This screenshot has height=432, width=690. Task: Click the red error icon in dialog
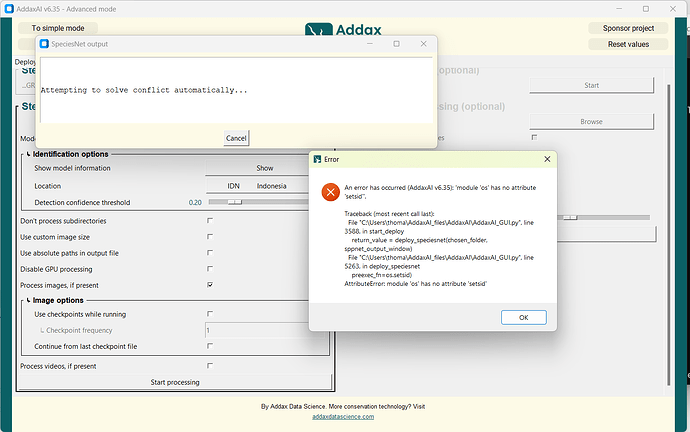[x=330, y=192]
